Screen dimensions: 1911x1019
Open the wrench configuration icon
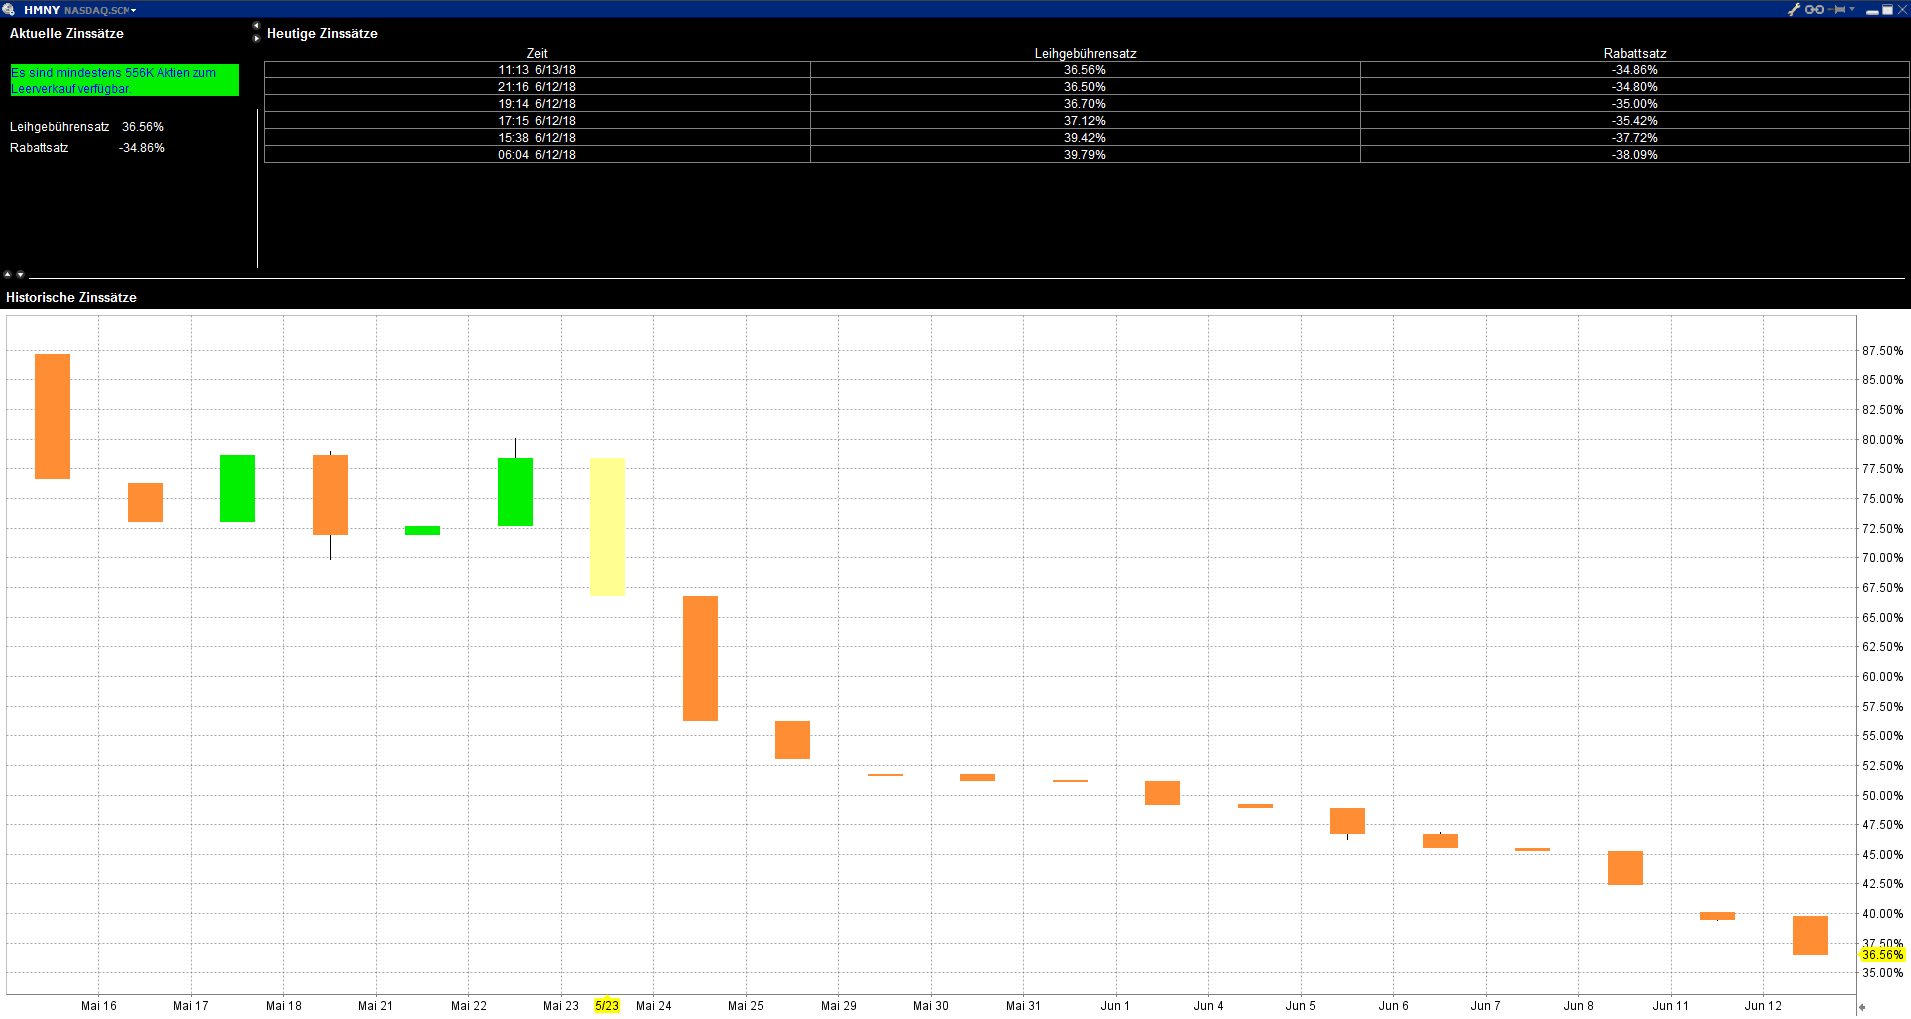pos(1794,9)
